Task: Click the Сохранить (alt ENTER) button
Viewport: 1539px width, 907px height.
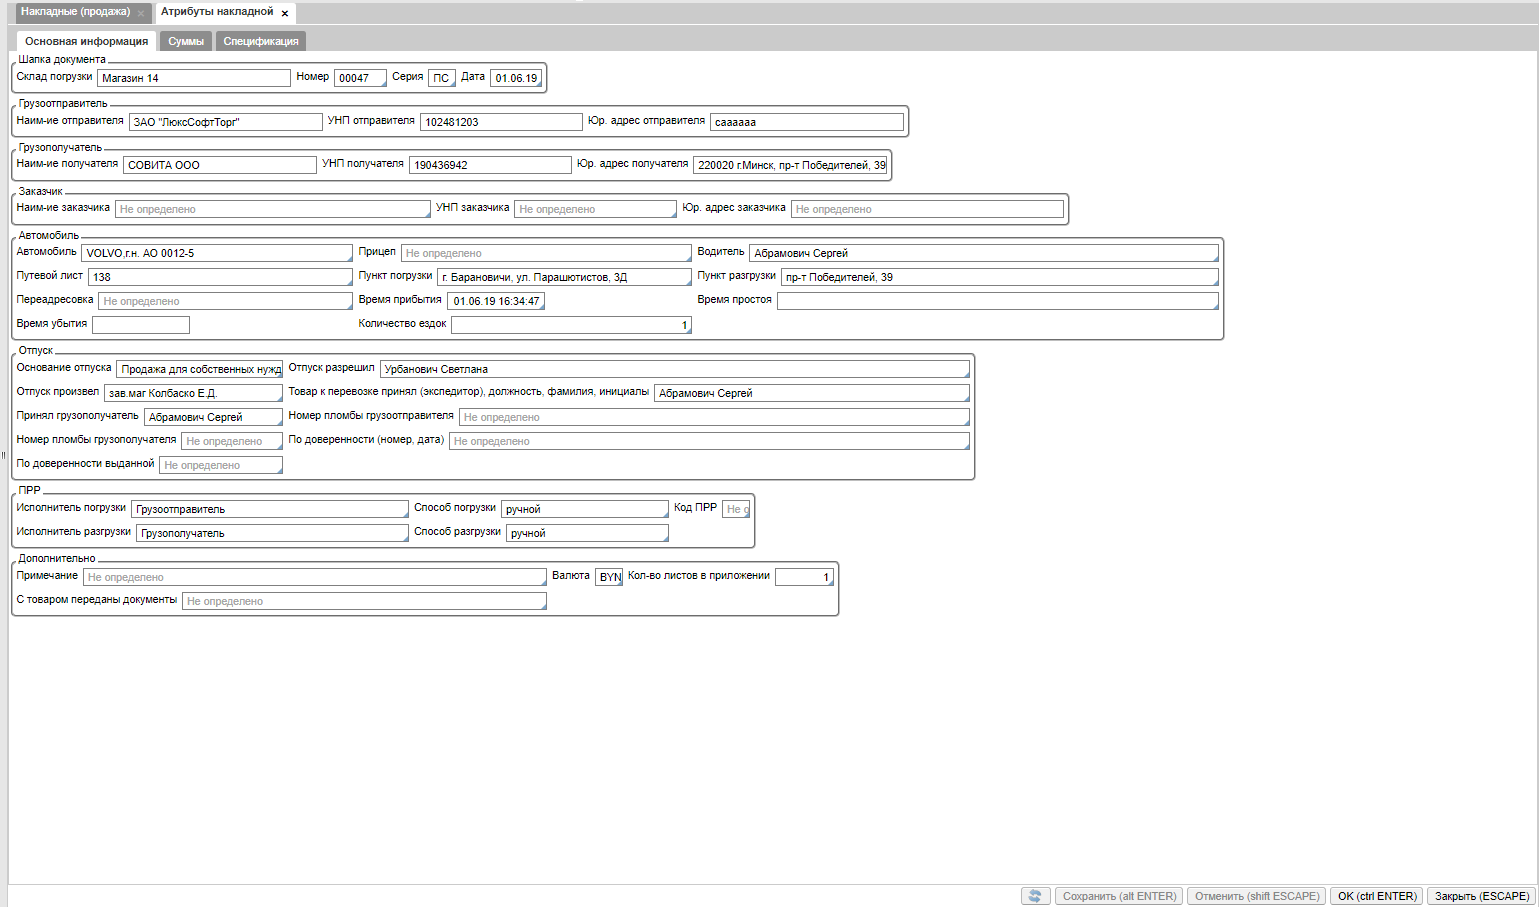Action: 1119,896
